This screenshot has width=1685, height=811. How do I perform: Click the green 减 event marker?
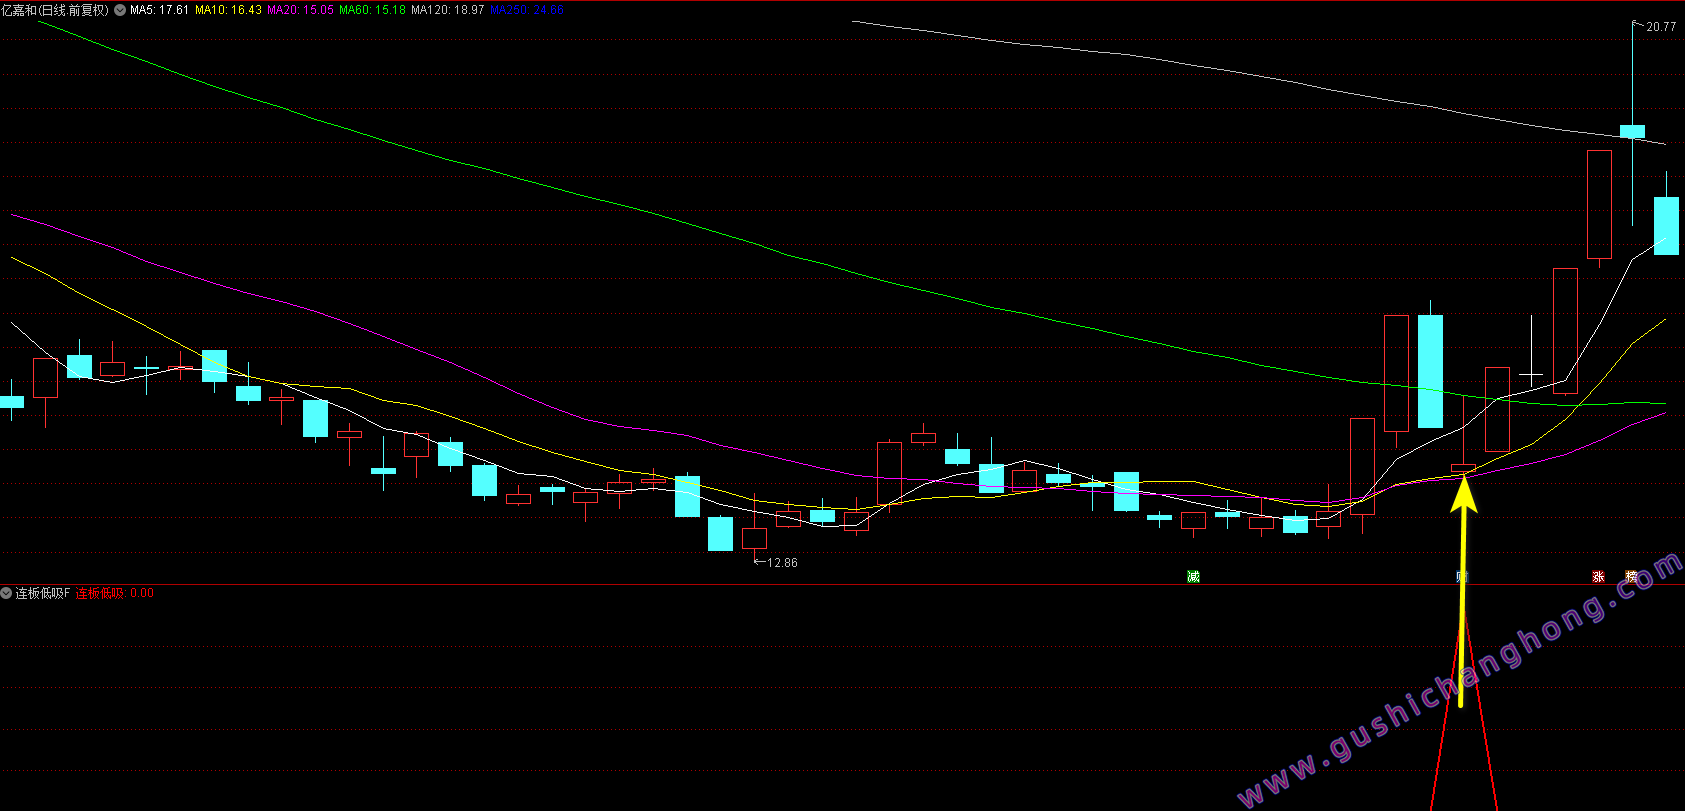click(1193, 577)
